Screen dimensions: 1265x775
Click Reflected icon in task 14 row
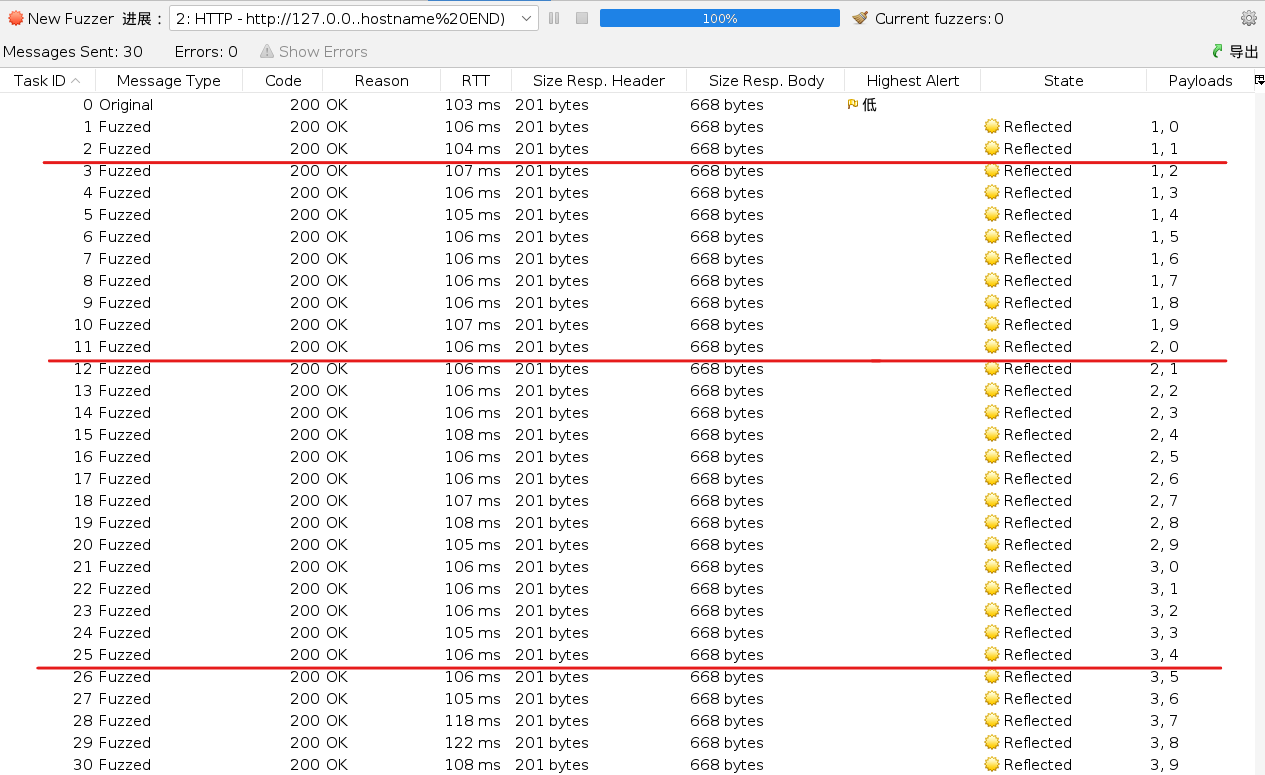[992, 412]
